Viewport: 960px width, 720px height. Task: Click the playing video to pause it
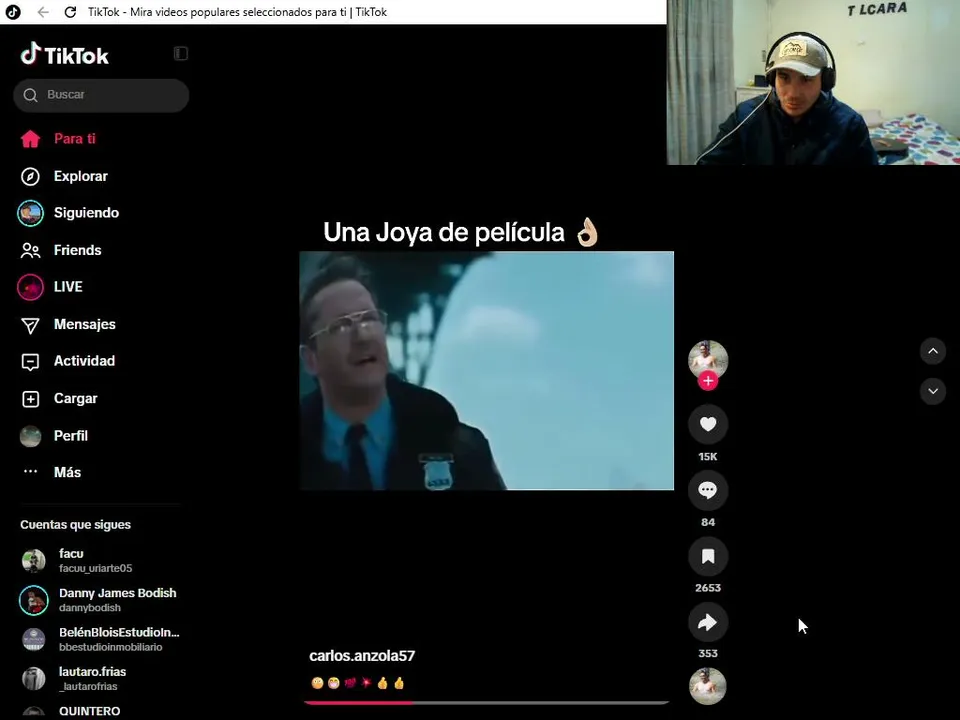point(487,370)
